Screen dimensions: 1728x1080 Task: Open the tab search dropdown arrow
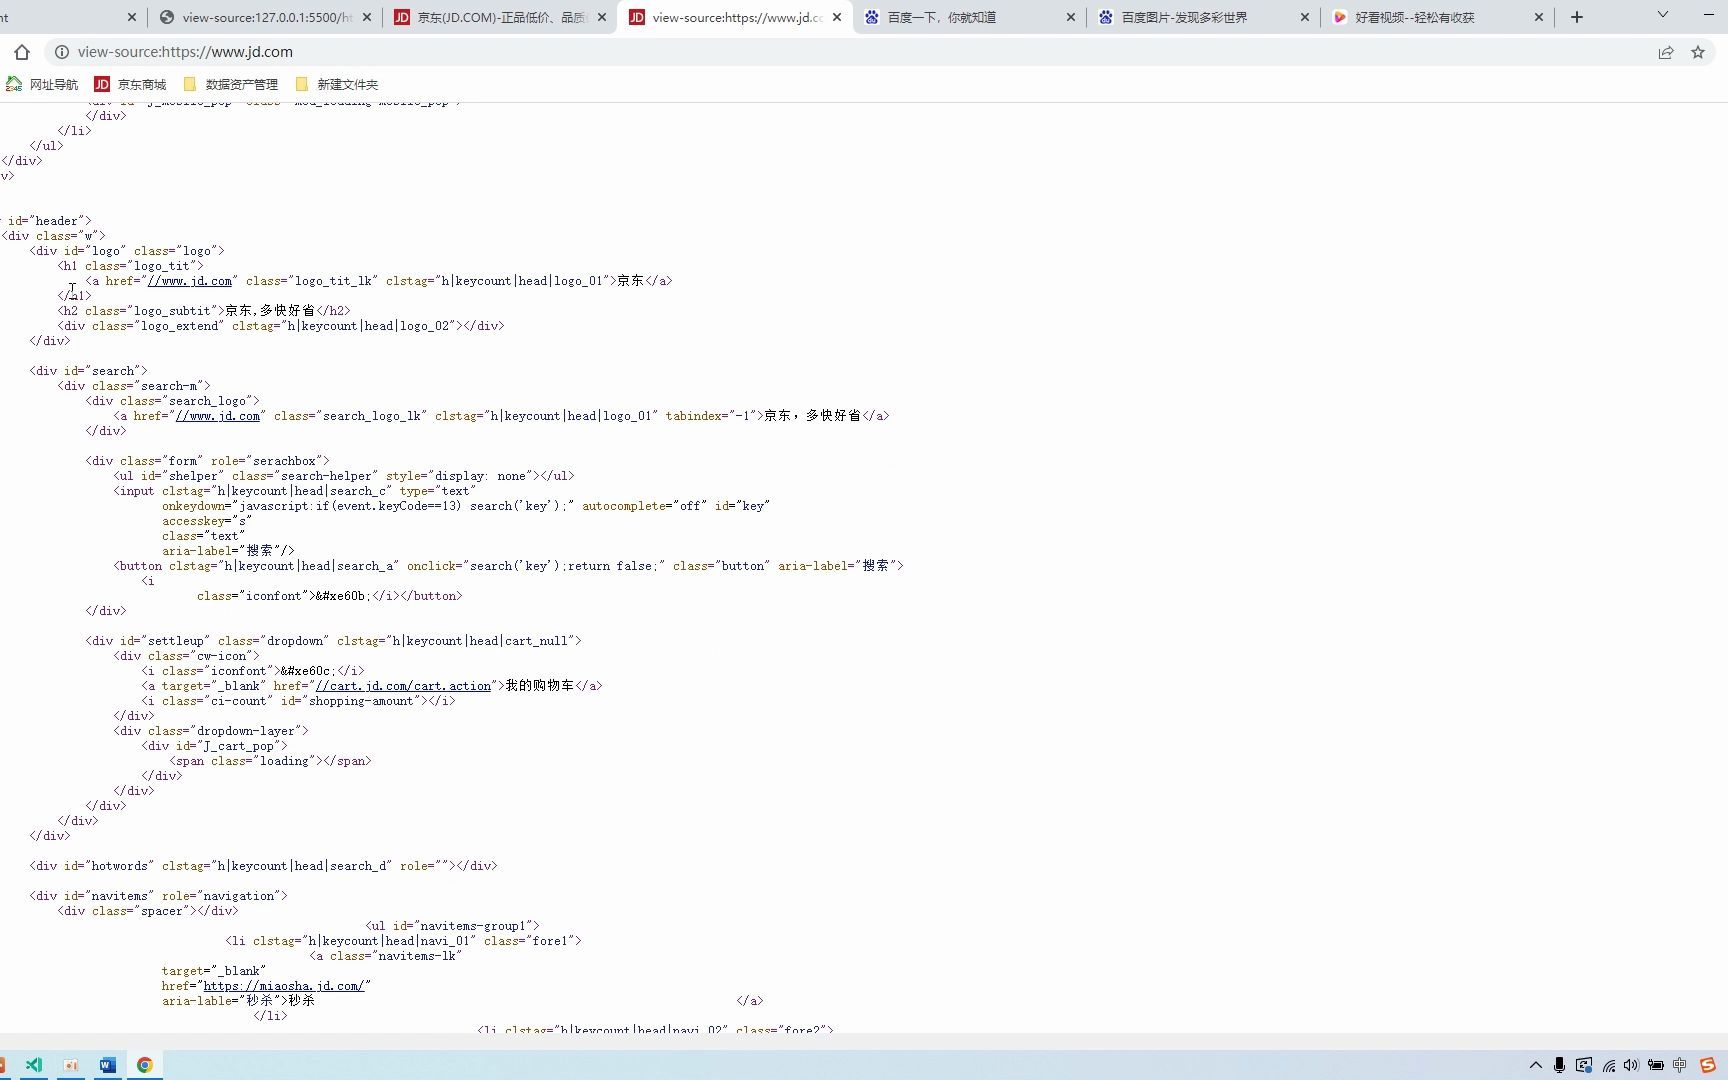pyautogui.click(x=1663, y=15)
